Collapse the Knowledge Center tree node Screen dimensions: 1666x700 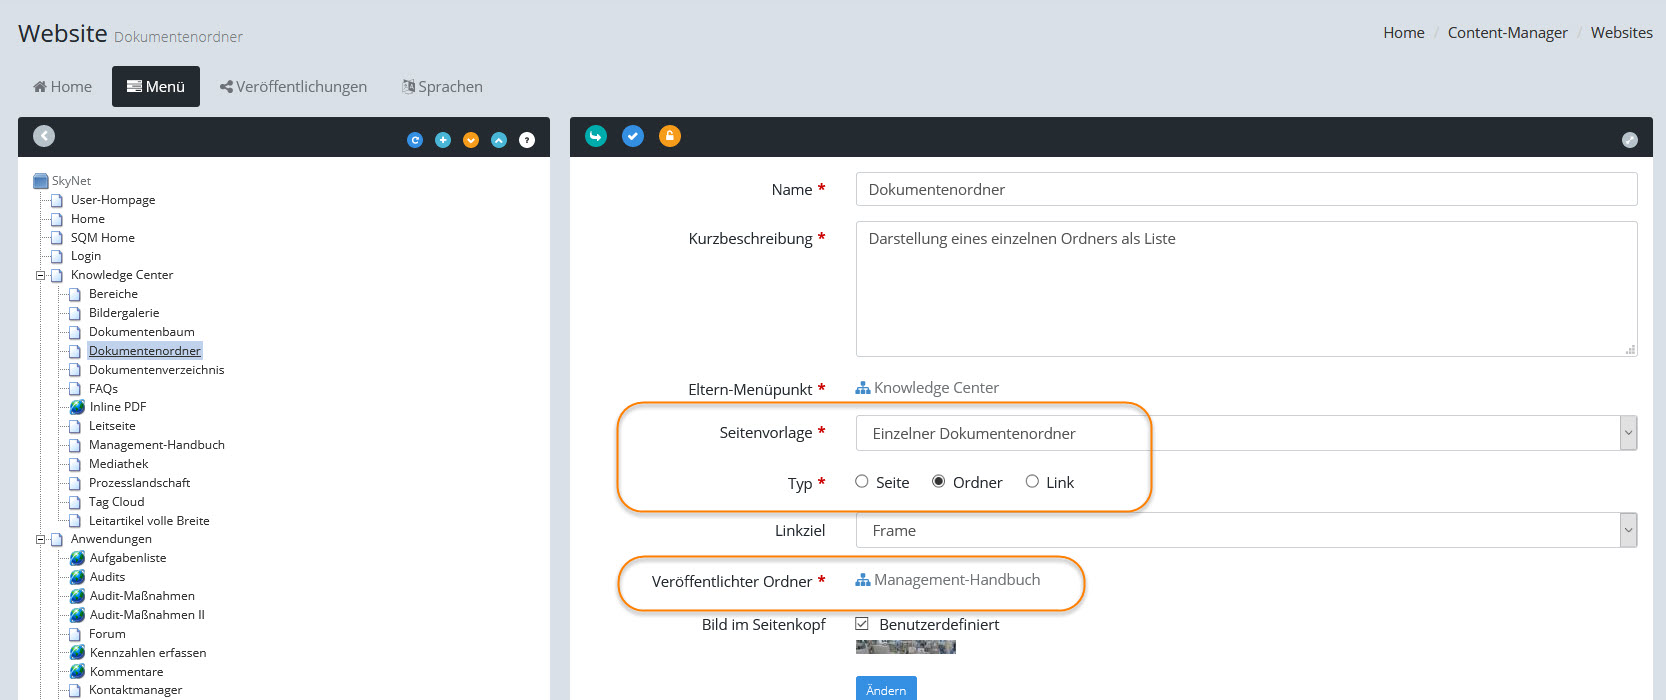click(41, 275)
